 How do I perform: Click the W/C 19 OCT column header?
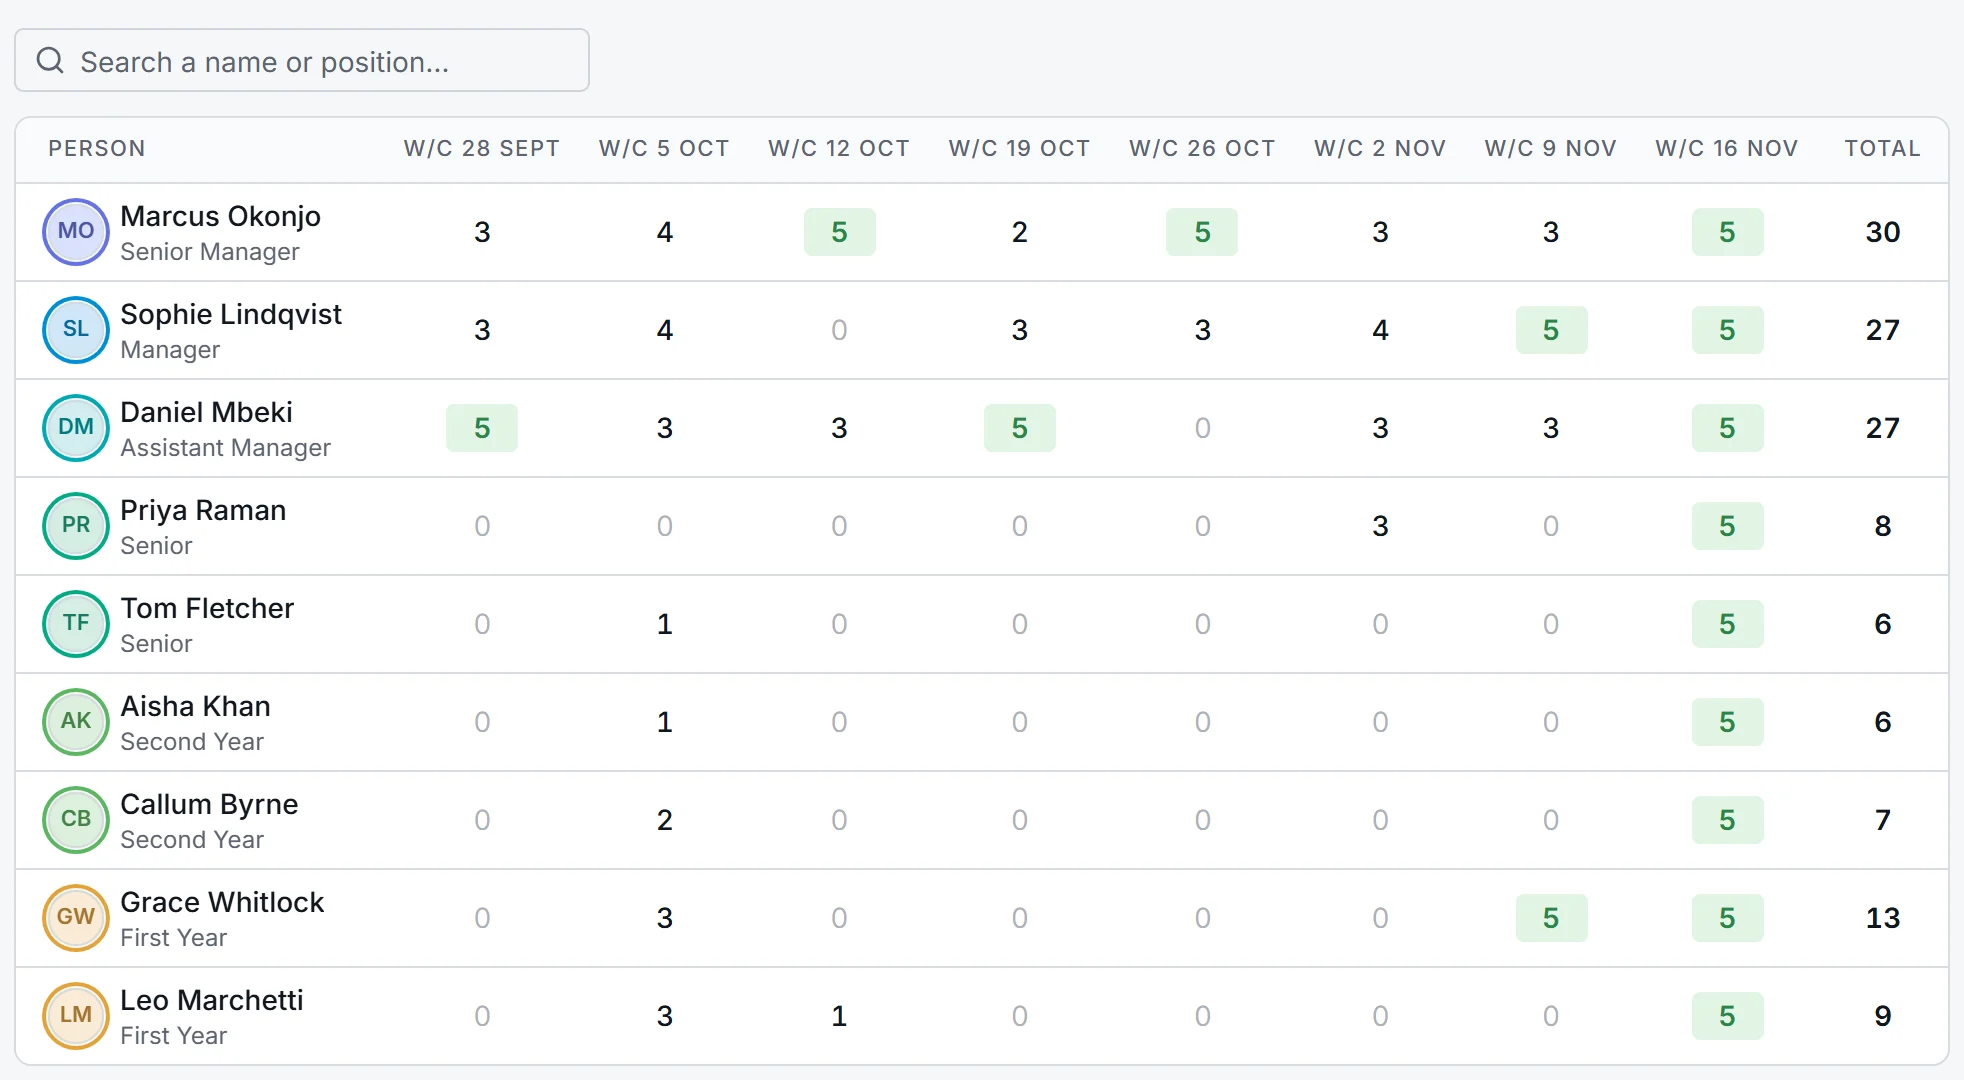(x=1020, y=149)
